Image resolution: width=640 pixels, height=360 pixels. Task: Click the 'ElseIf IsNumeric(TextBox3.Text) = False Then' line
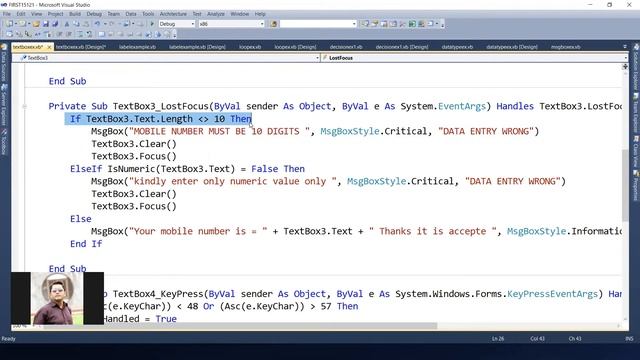[187, 169]
